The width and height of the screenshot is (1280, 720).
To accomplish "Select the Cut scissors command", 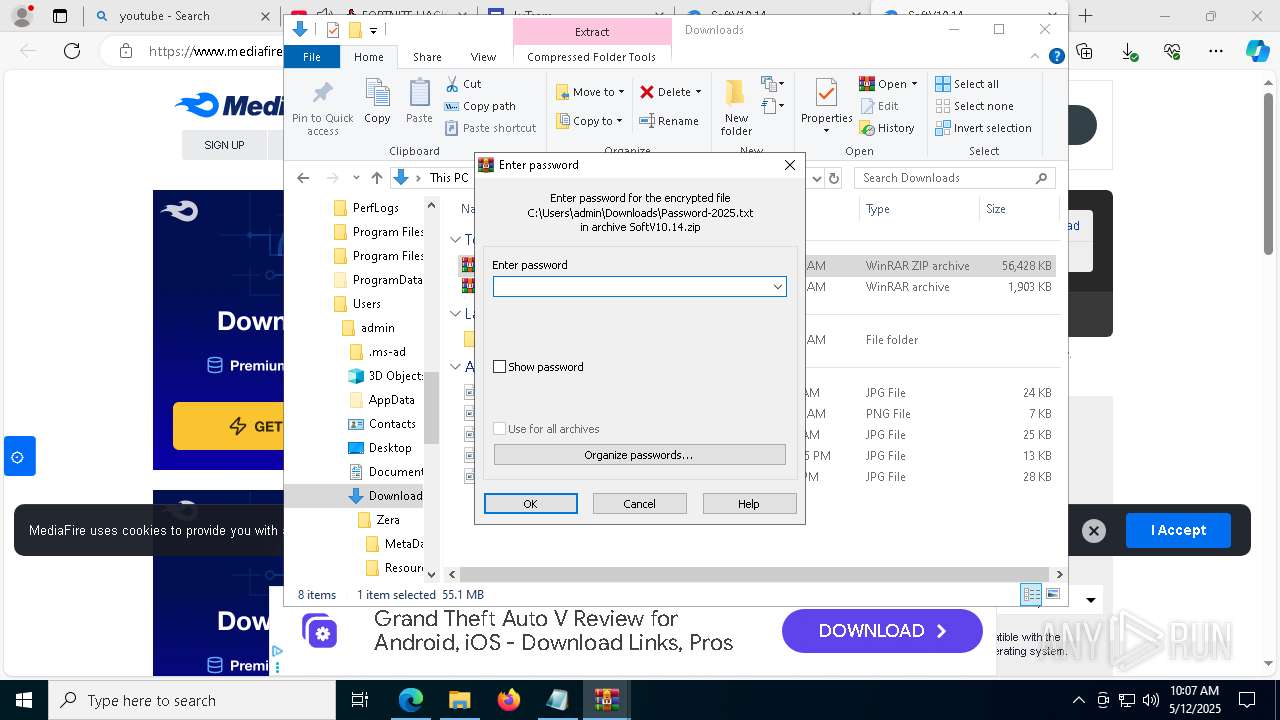I will click(x=463, y=84).
